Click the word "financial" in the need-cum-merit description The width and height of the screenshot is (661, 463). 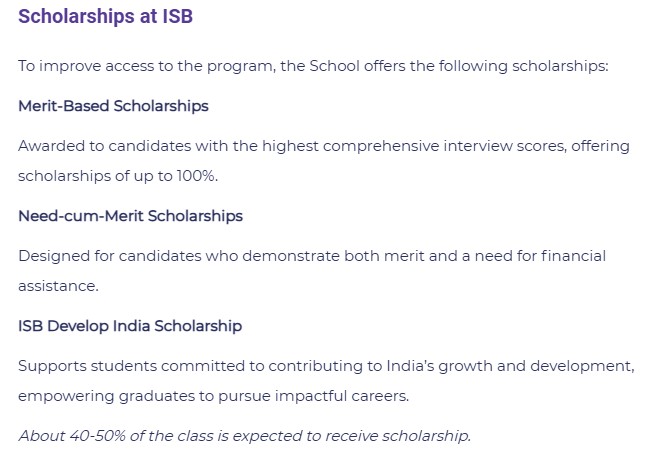(x=570, y=255)
